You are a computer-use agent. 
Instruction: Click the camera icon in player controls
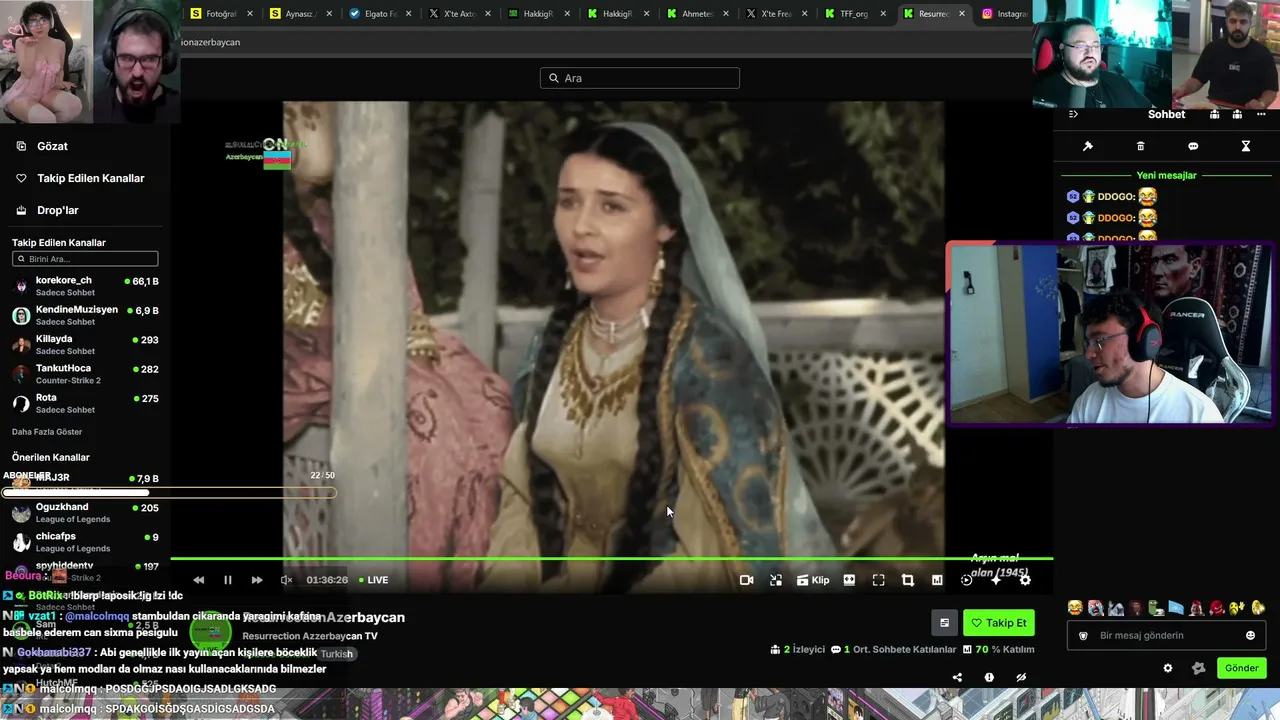coord(746,580)
